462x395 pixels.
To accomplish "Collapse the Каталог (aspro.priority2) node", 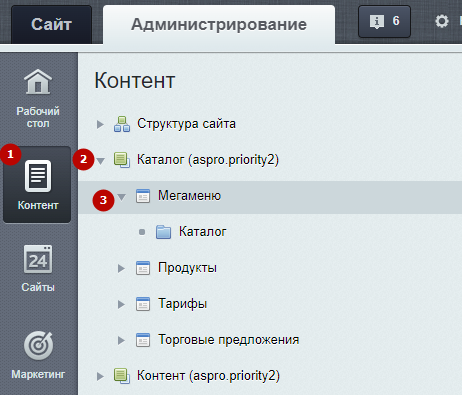I will (100, 161).
